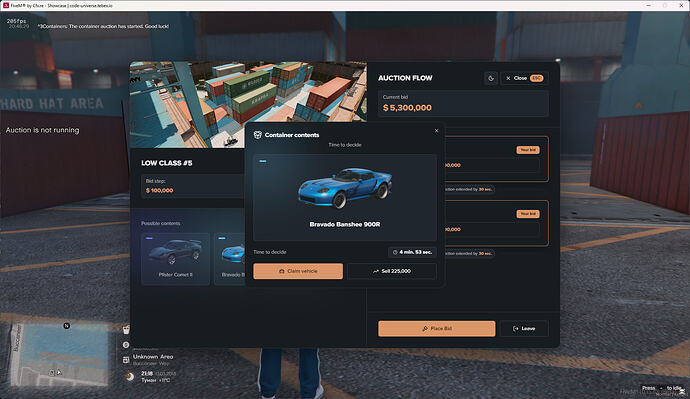Click the car icon on Claim vehicle
Image resolution: width=690 pixels, height=399 pixels.
[282, 271]
